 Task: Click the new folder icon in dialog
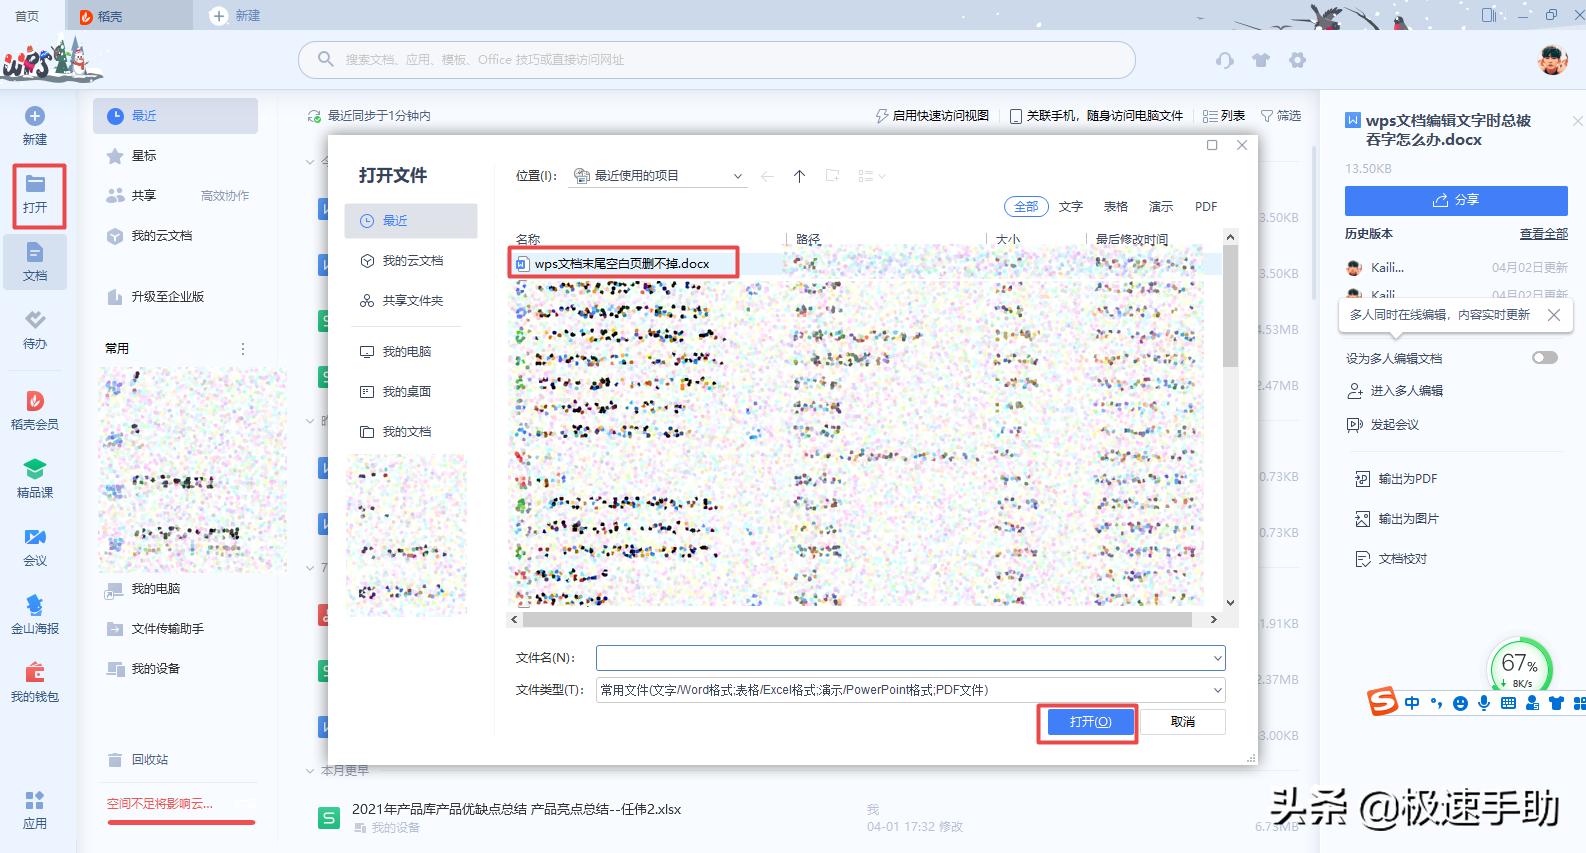[x=832, y=176]
